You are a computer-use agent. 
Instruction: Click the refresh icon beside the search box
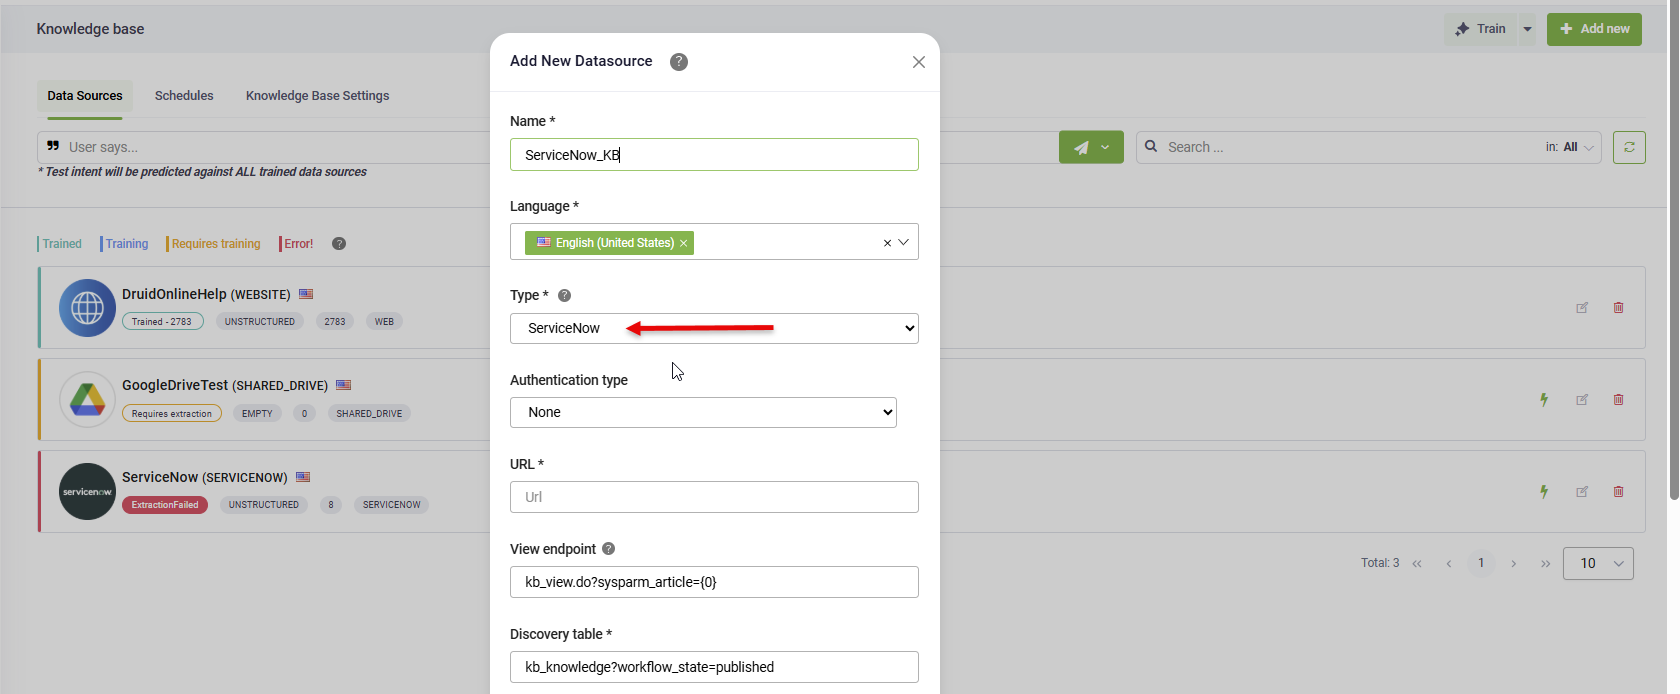coord(1629,147)
